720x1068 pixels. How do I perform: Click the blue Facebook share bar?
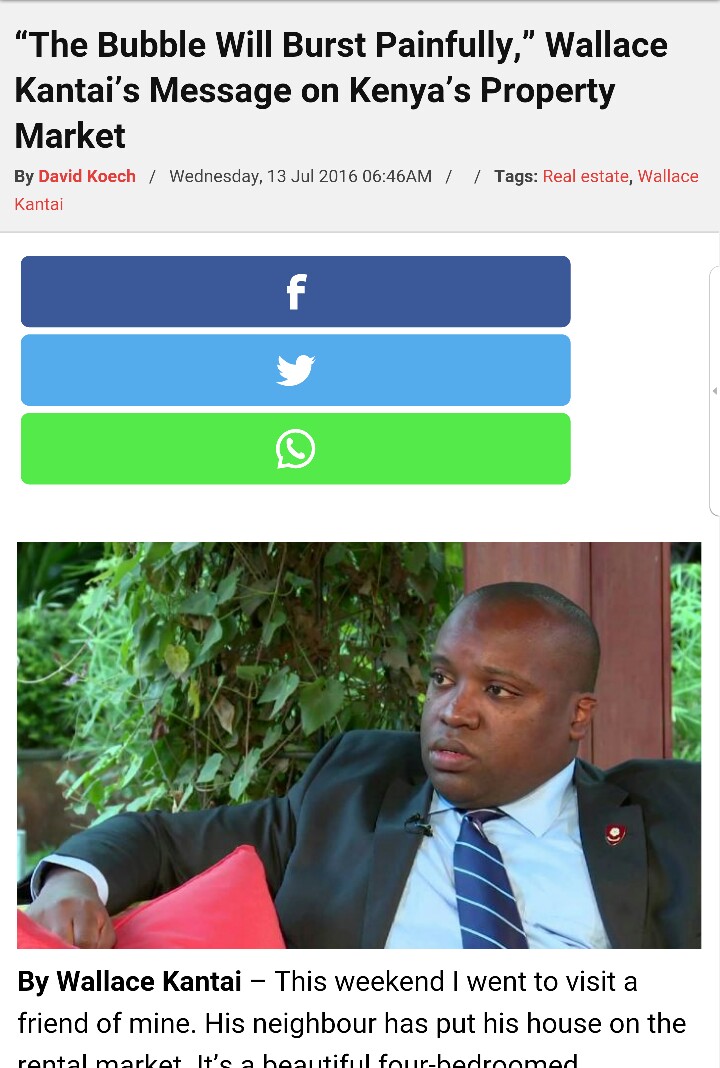[x=296, y=292]
